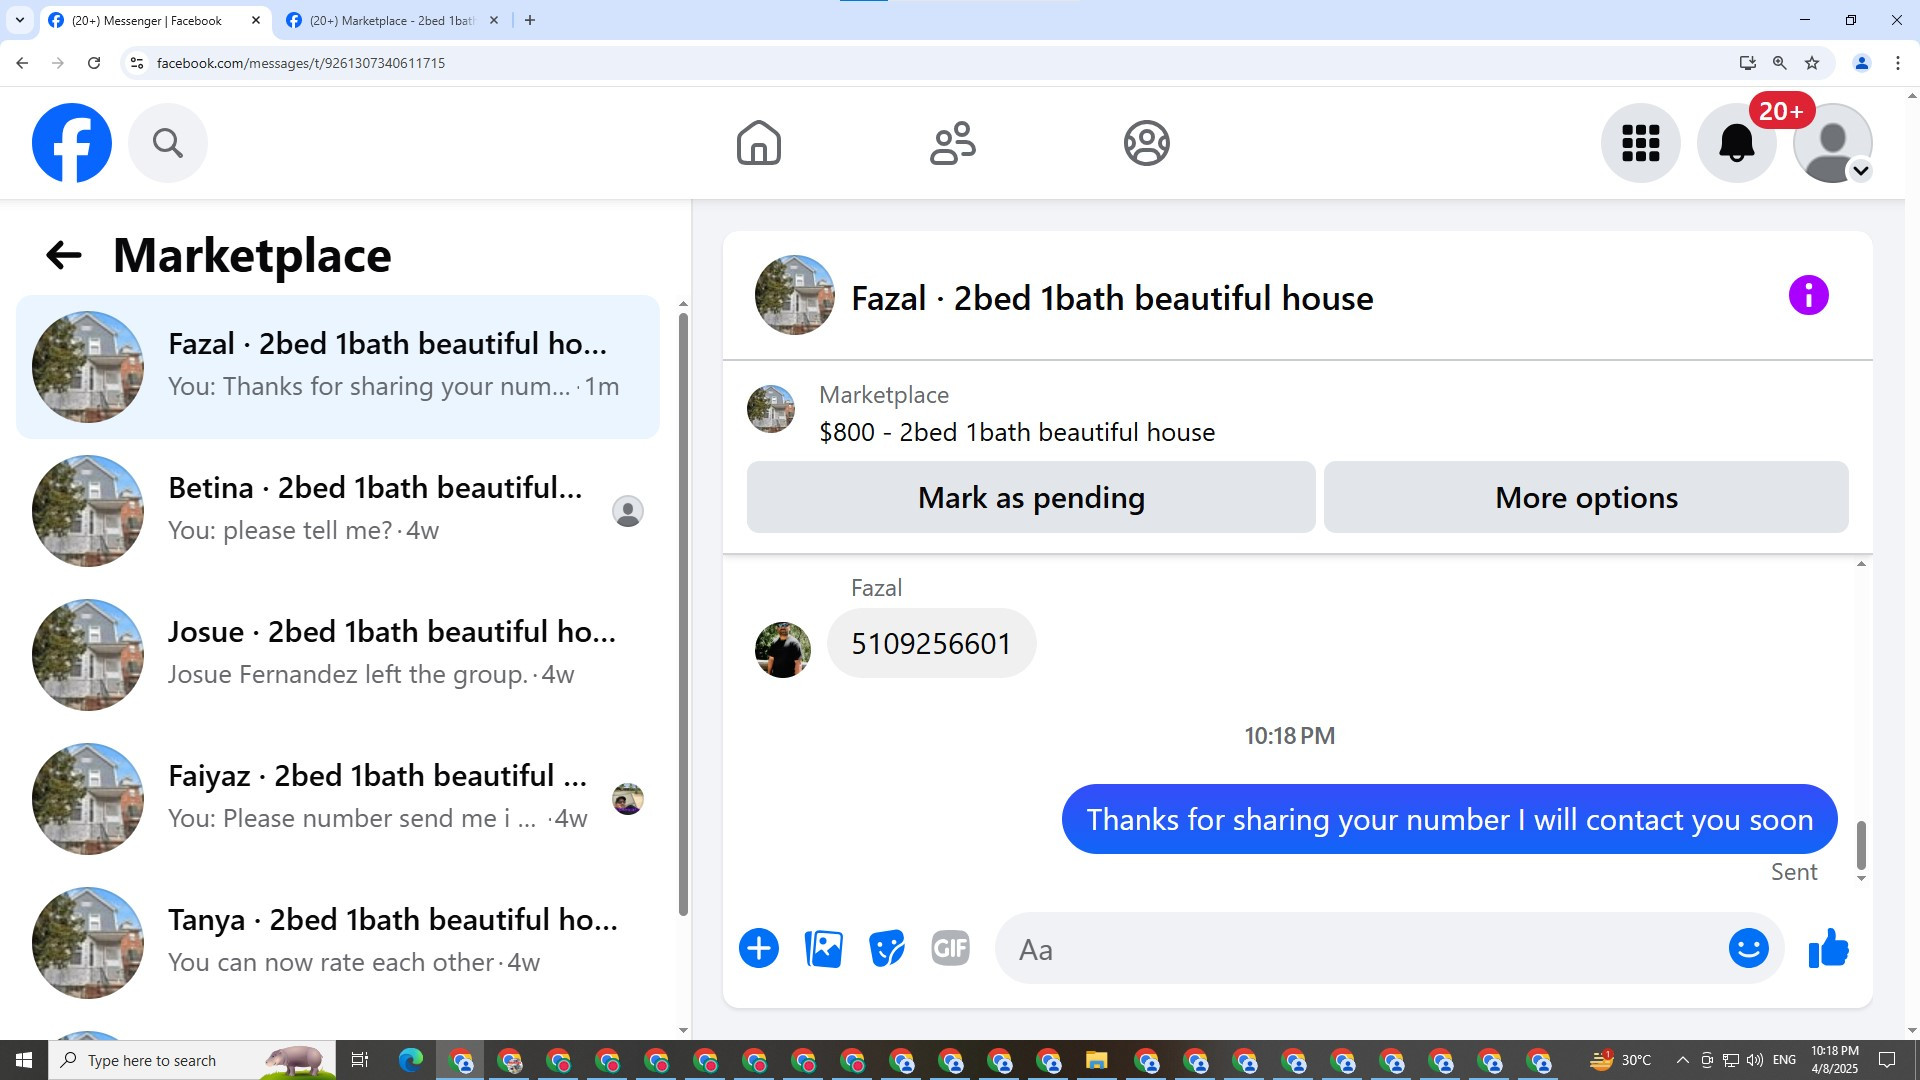The height and width of the screenshot is (1080, 1920).
Task: Switch to the Marketplace 2bed 1bath tab
Action: [390, 20]
